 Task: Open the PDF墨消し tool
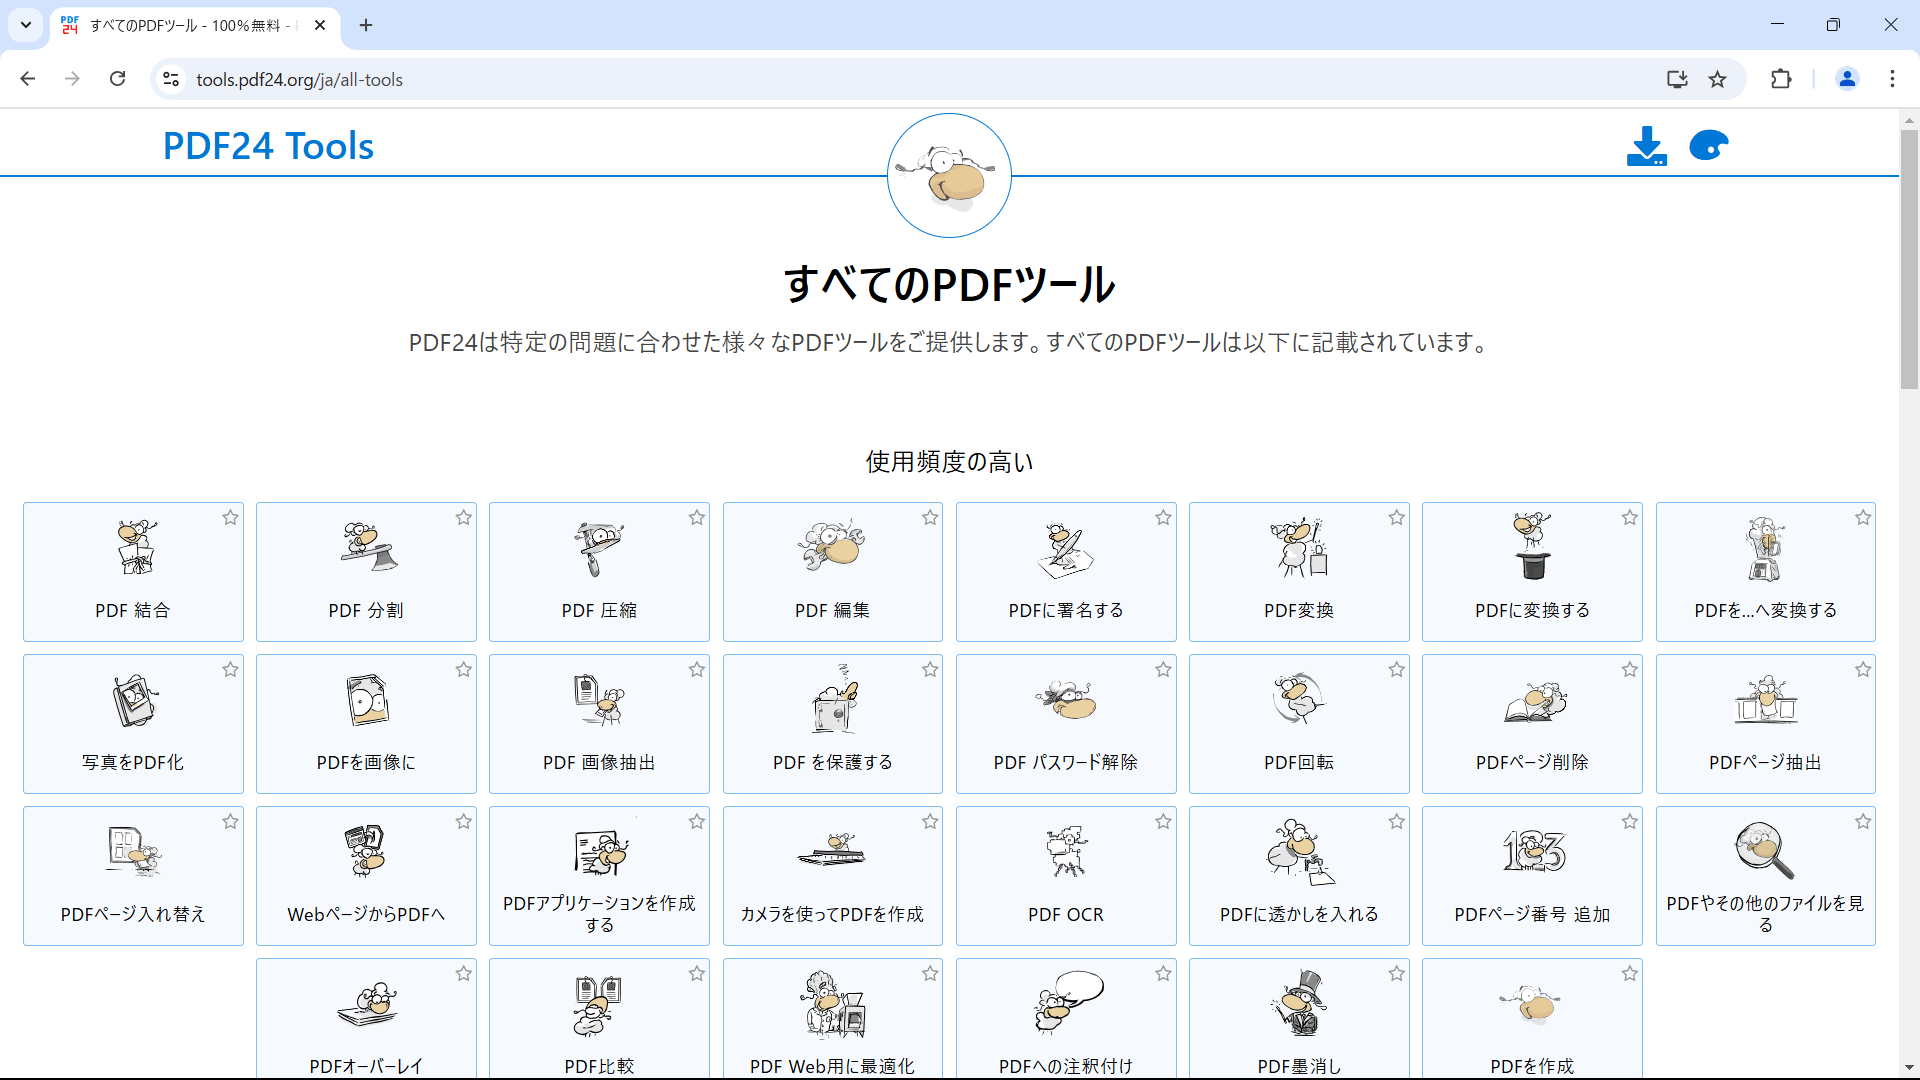click(1299, 1018)
